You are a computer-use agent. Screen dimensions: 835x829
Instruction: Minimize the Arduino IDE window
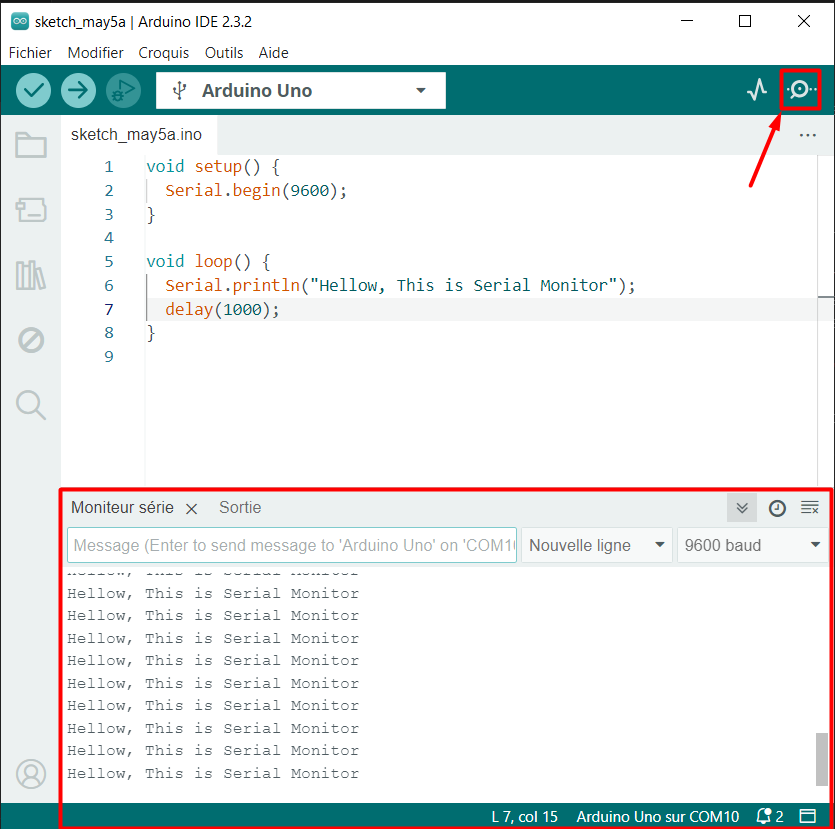(687, 21)
